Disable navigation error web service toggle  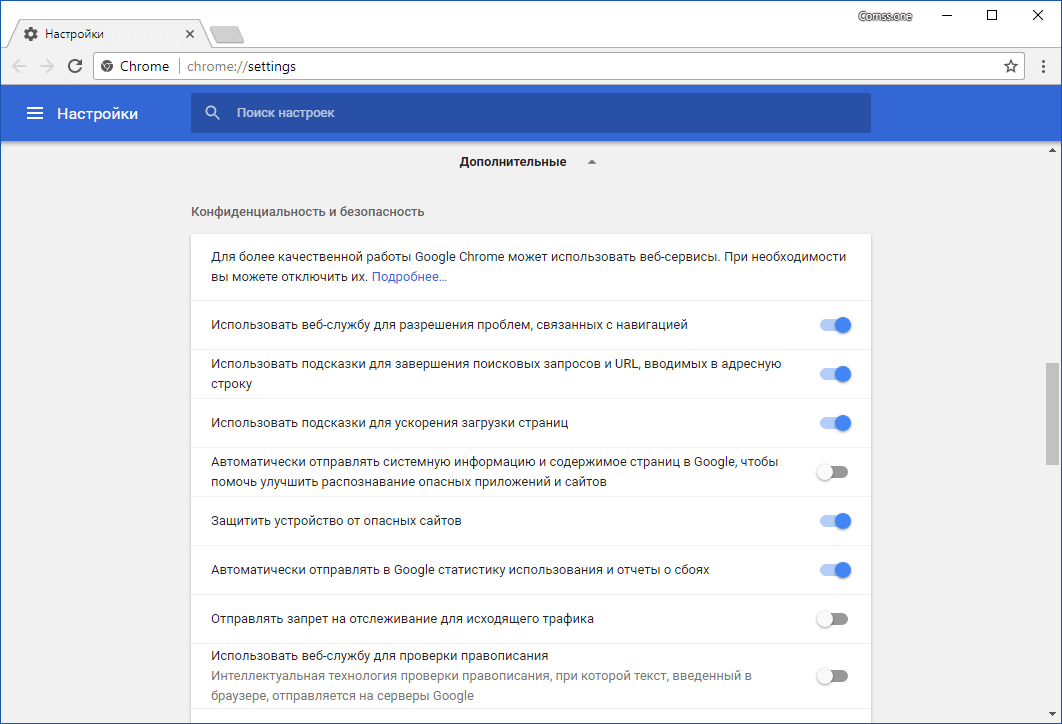pyautogui.click(x=834, y=325)
